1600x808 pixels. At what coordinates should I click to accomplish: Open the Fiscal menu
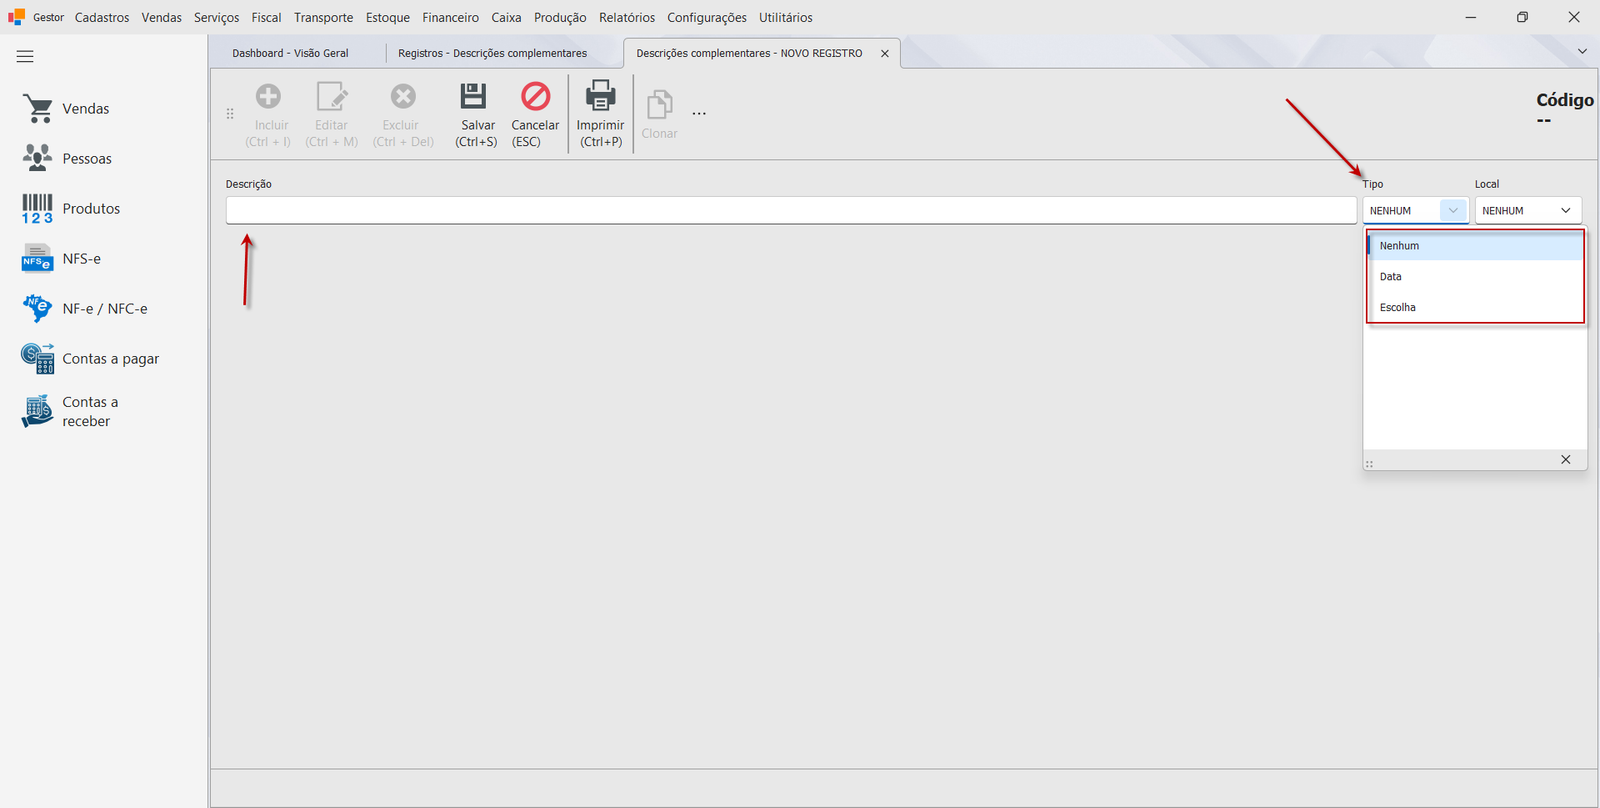(x=266, y=17)
